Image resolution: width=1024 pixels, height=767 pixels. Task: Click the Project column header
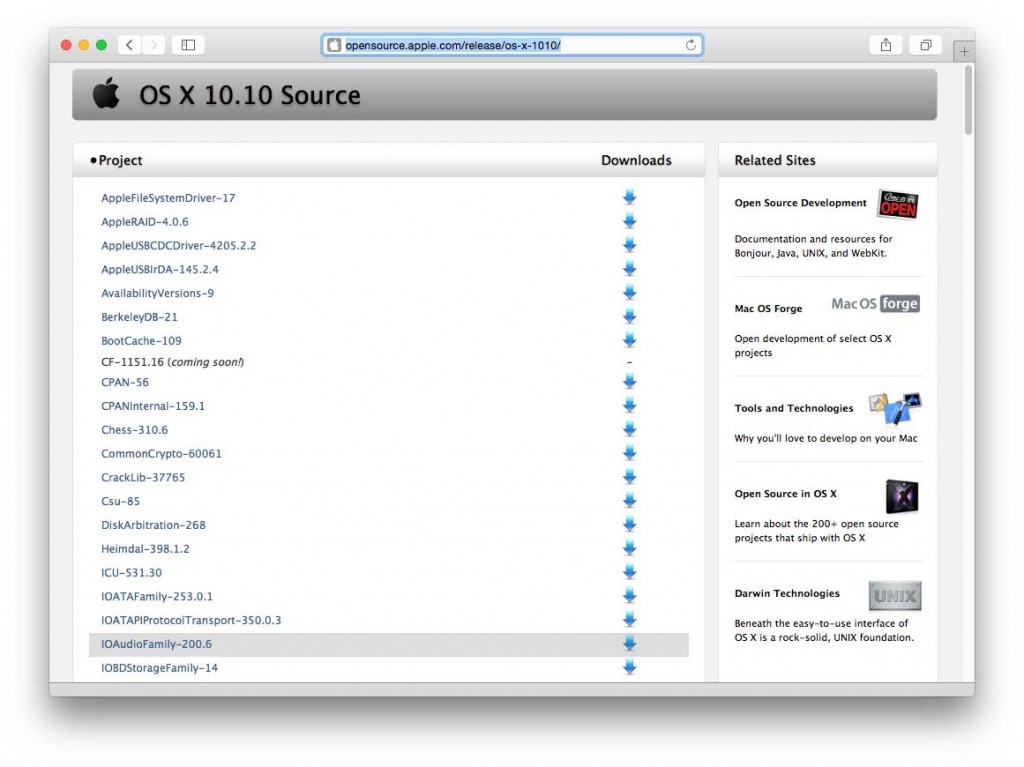pos(120,160)
